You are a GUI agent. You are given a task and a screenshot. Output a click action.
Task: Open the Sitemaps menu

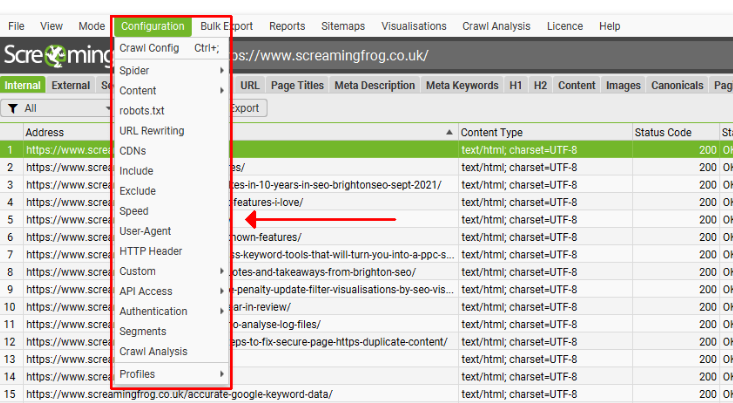pyautogui.click(x=343, y=26)
